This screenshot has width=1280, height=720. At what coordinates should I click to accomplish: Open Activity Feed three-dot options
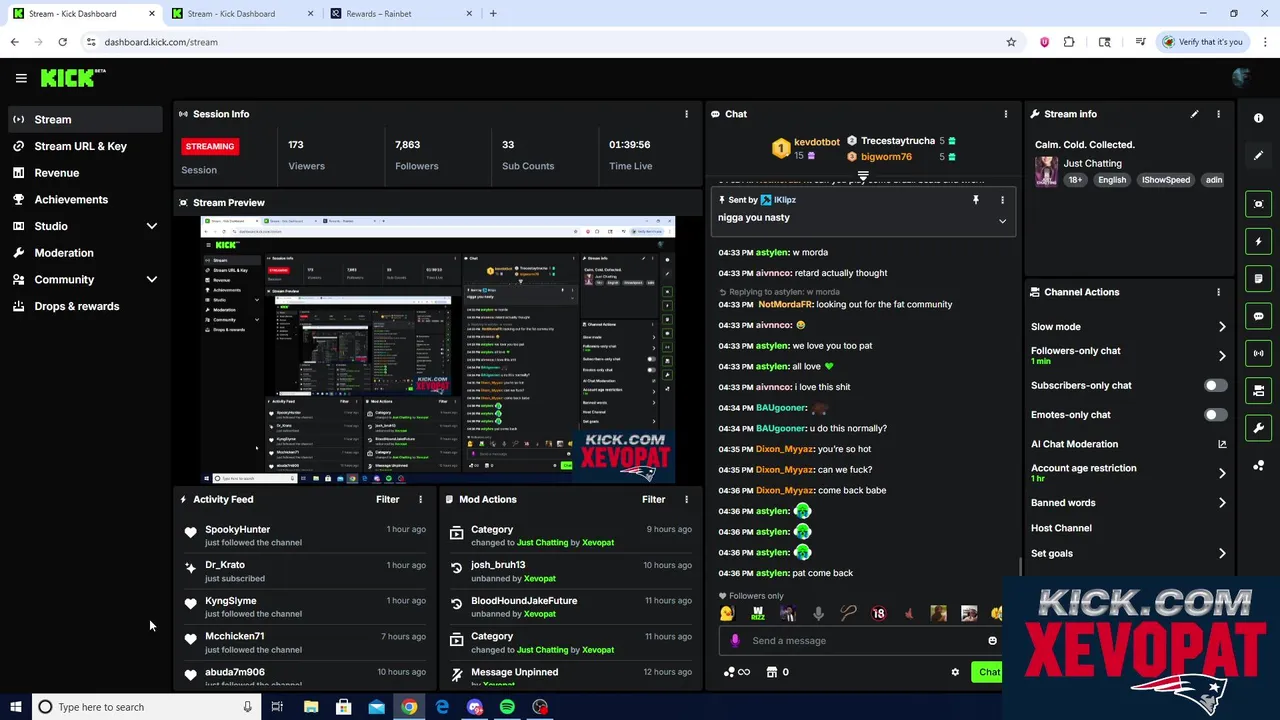pyautogui.click(x=420, y=499)
